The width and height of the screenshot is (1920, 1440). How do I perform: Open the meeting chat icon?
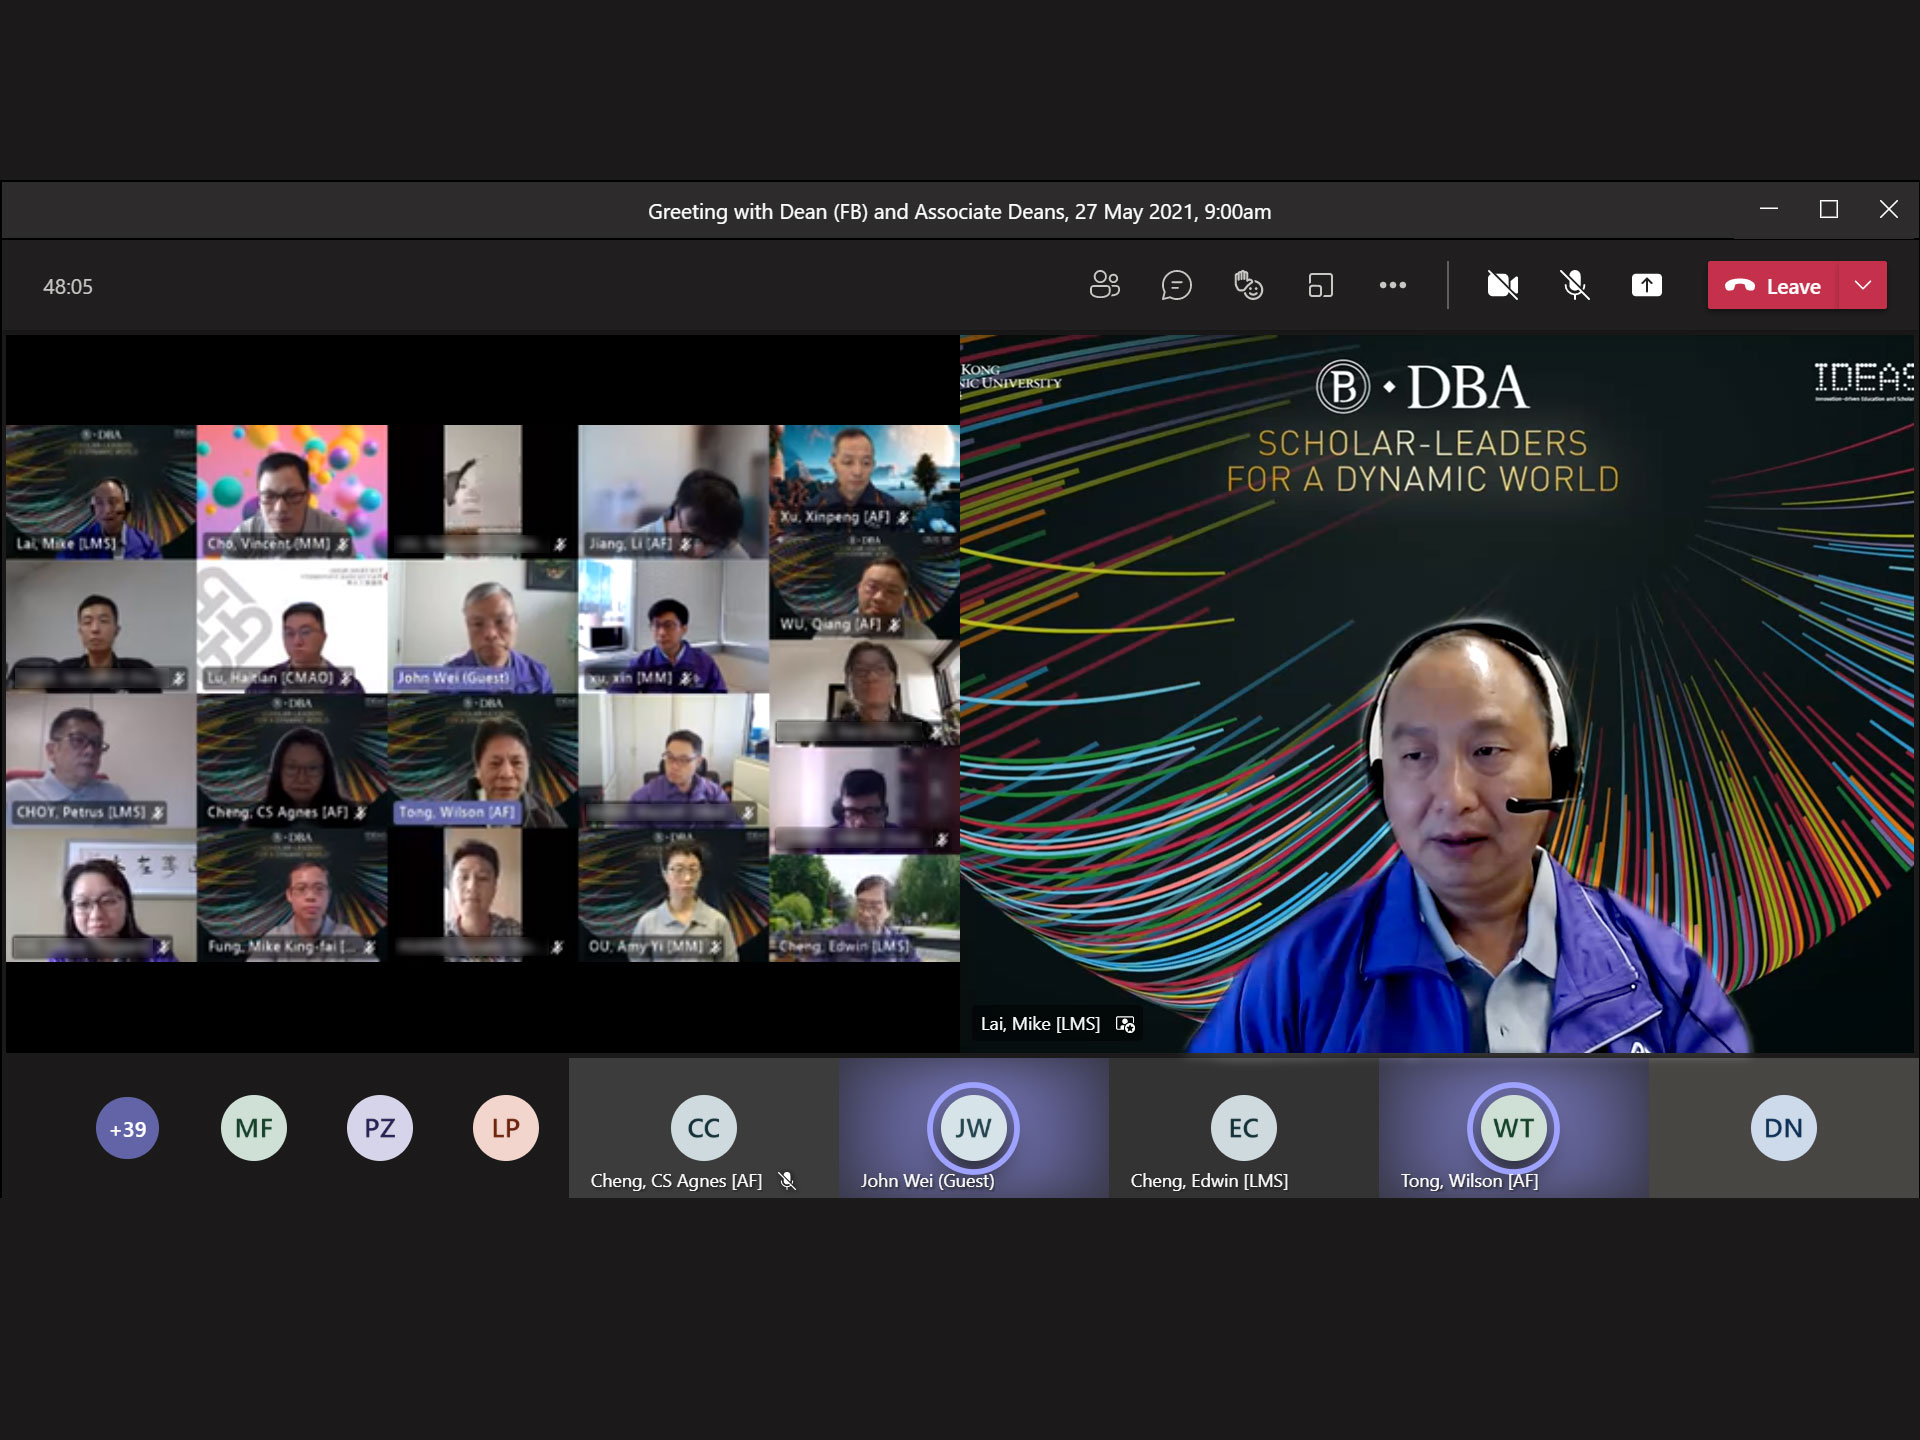1176,286
